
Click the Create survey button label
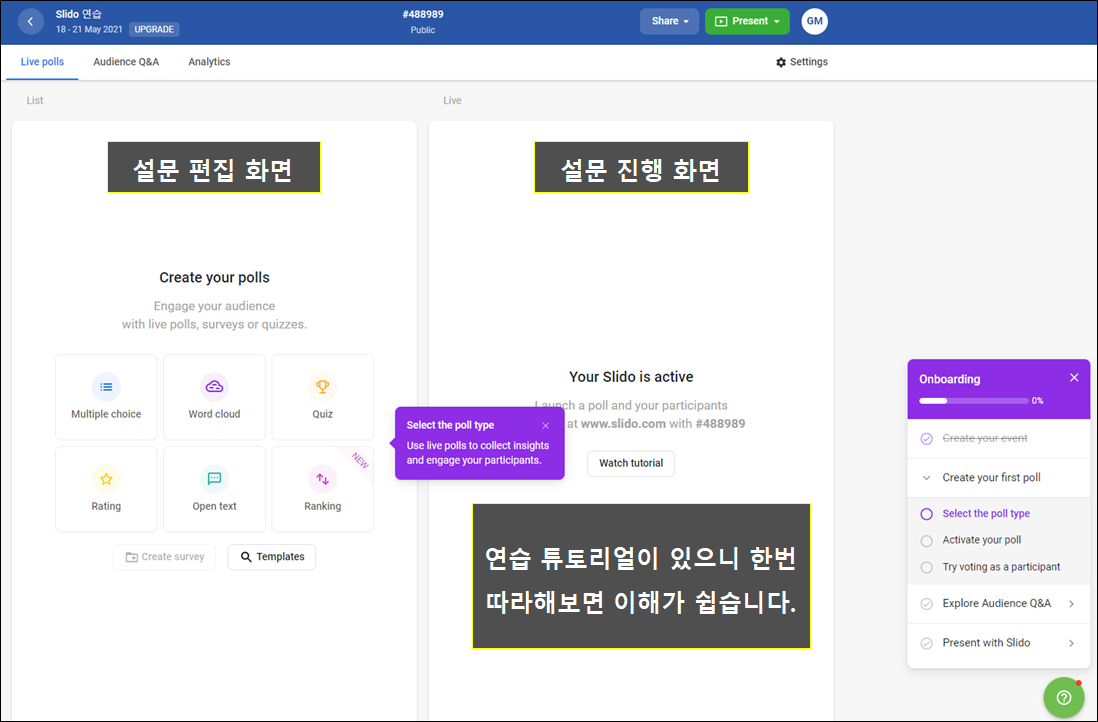click(x=173, y=557)
